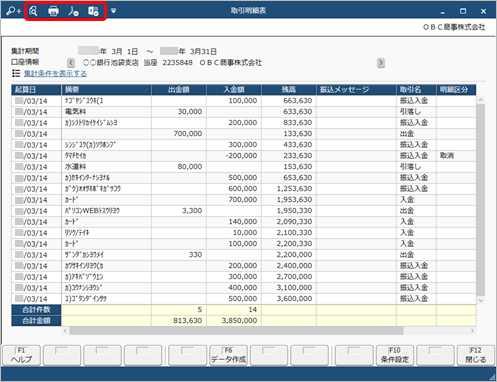Click the horizontal scrollbar left arrow
This screenshot has width=497, height=382.
(x=65, y=331)
